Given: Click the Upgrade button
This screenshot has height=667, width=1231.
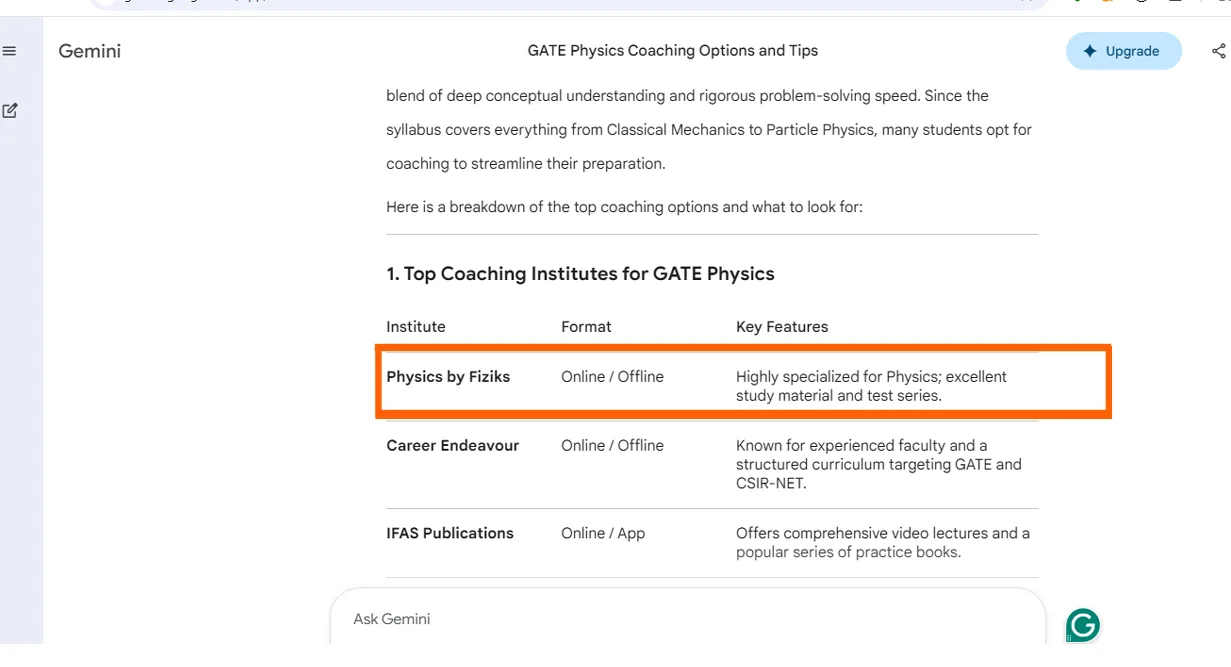Looking at the screenshot, I should point(1124,51).
